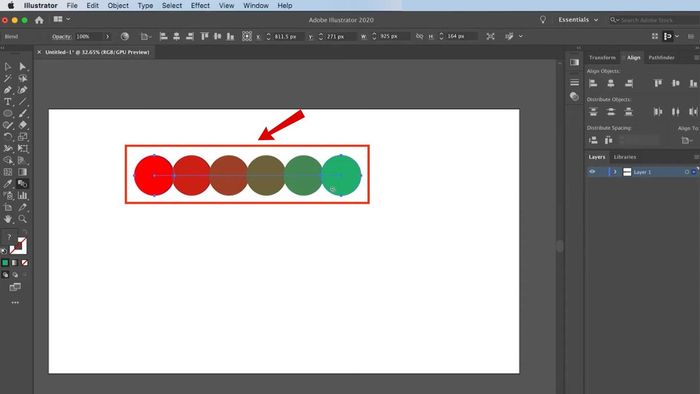
Task: Select the Mesh tool
Action: coord(8,172)
